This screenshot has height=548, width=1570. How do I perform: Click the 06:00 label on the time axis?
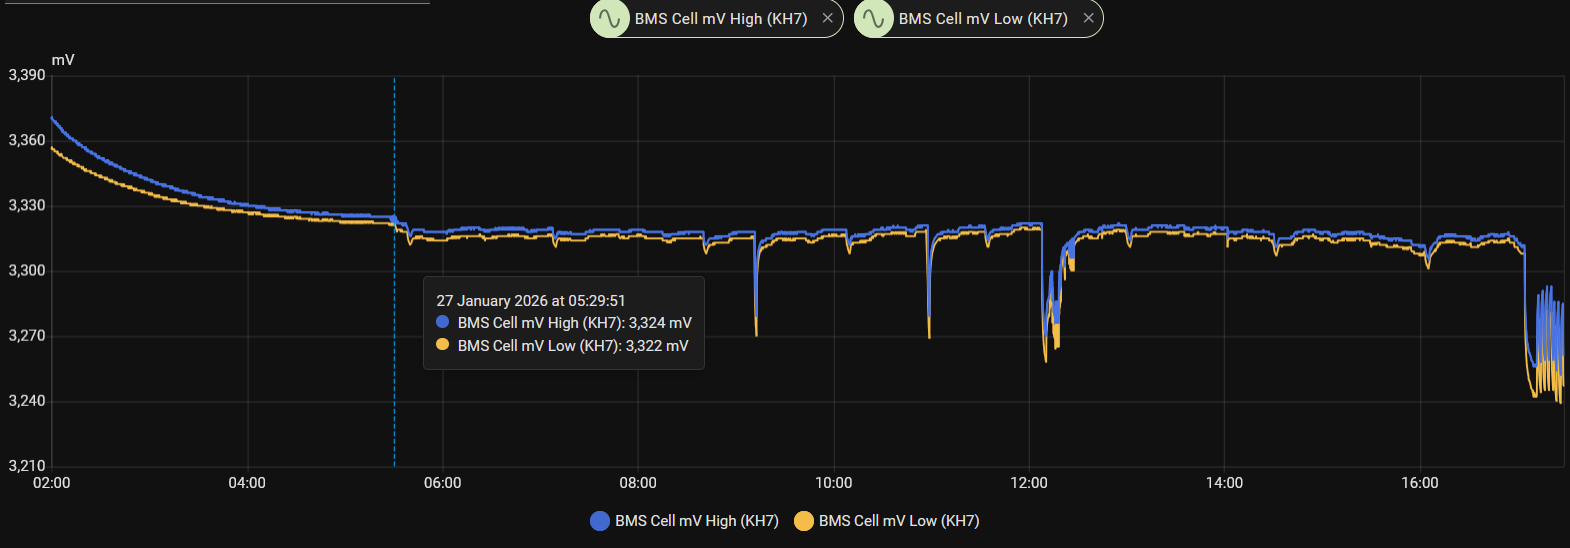442,483
